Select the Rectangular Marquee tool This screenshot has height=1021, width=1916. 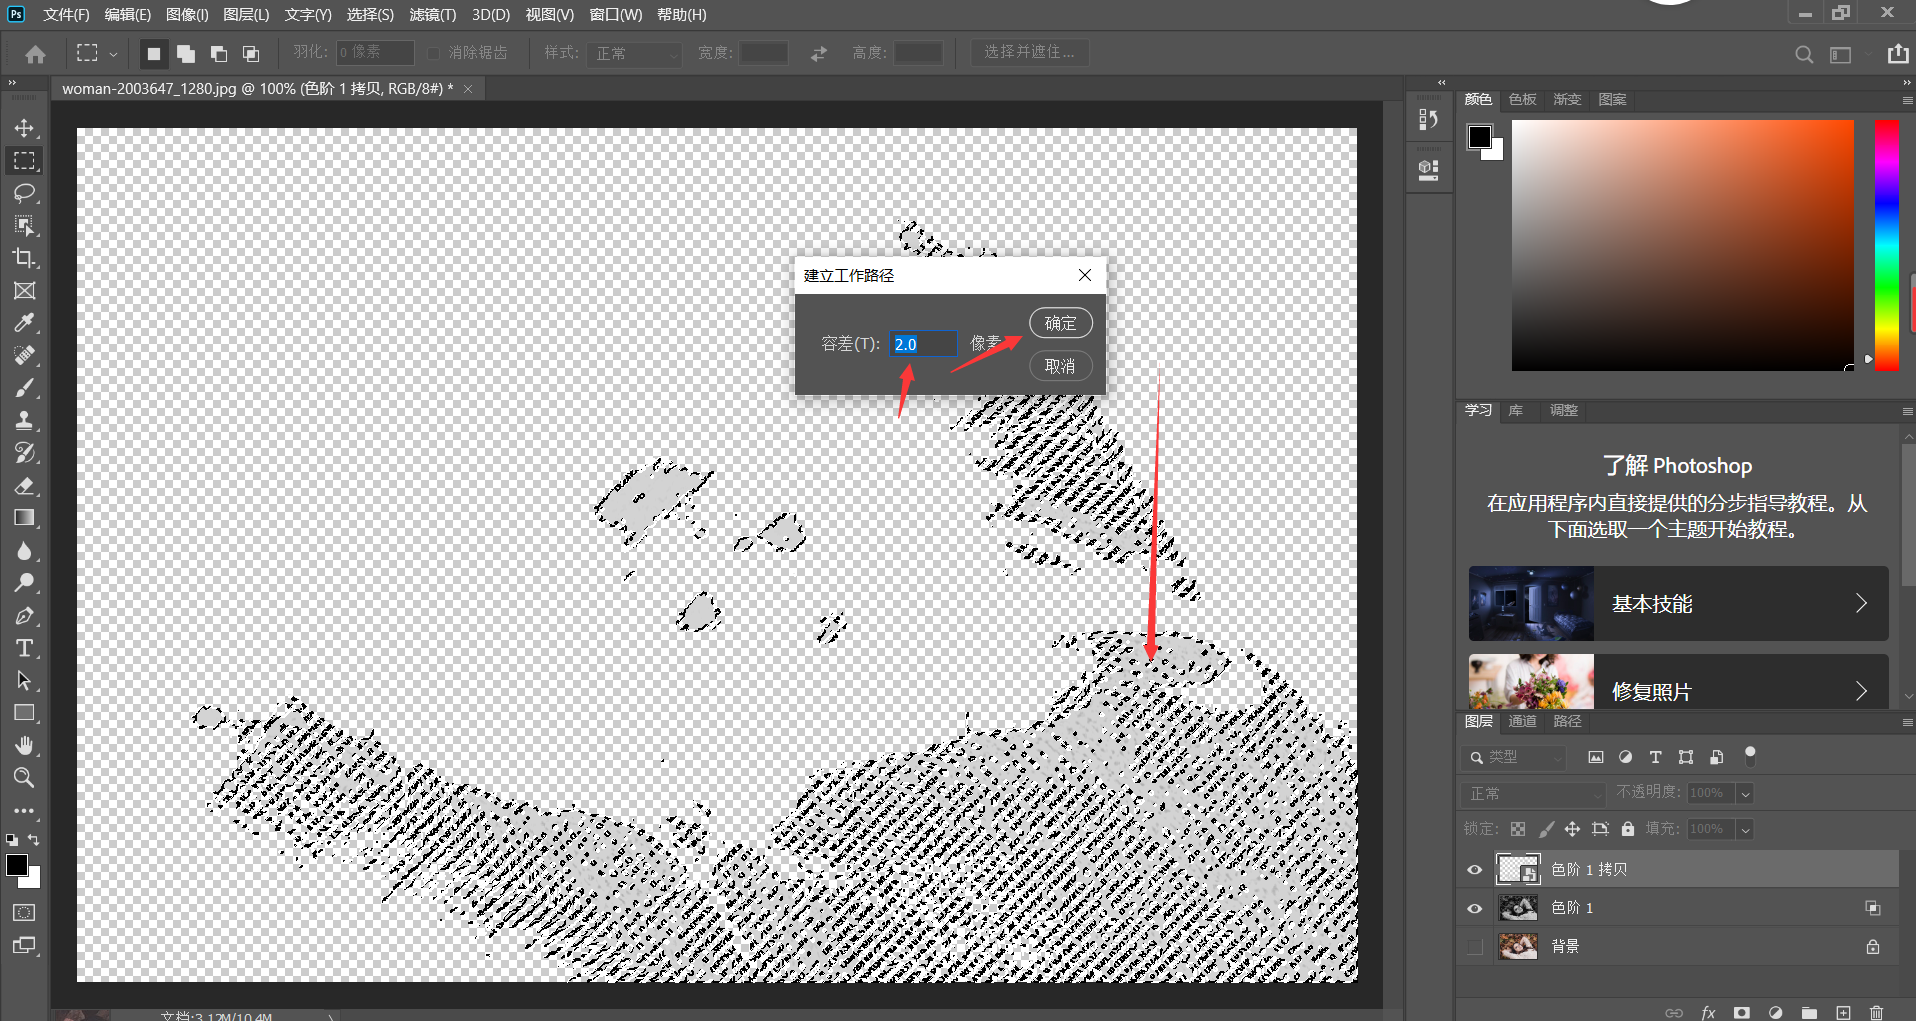25,161
